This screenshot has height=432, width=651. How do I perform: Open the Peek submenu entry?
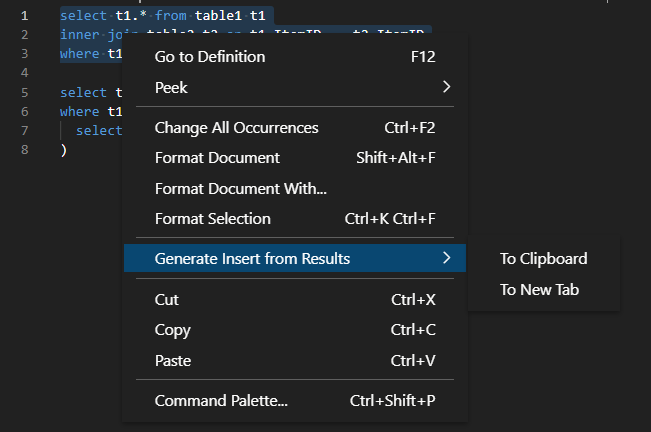pos(171,87)
